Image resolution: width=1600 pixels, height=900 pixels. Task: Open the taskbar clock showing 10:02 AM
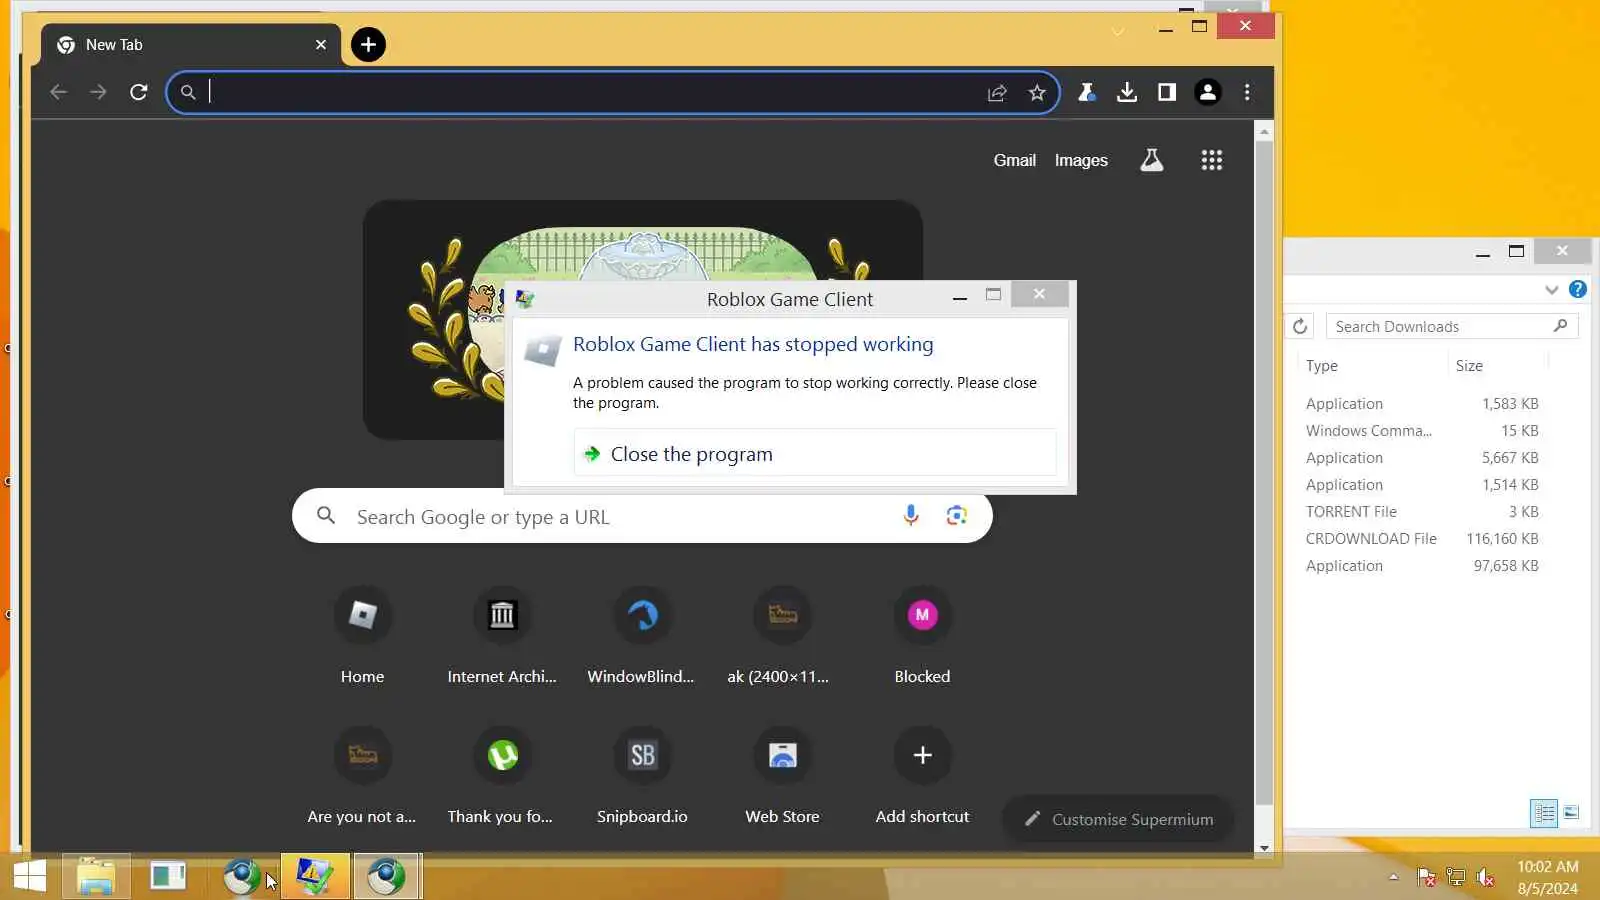point(1548,877)
